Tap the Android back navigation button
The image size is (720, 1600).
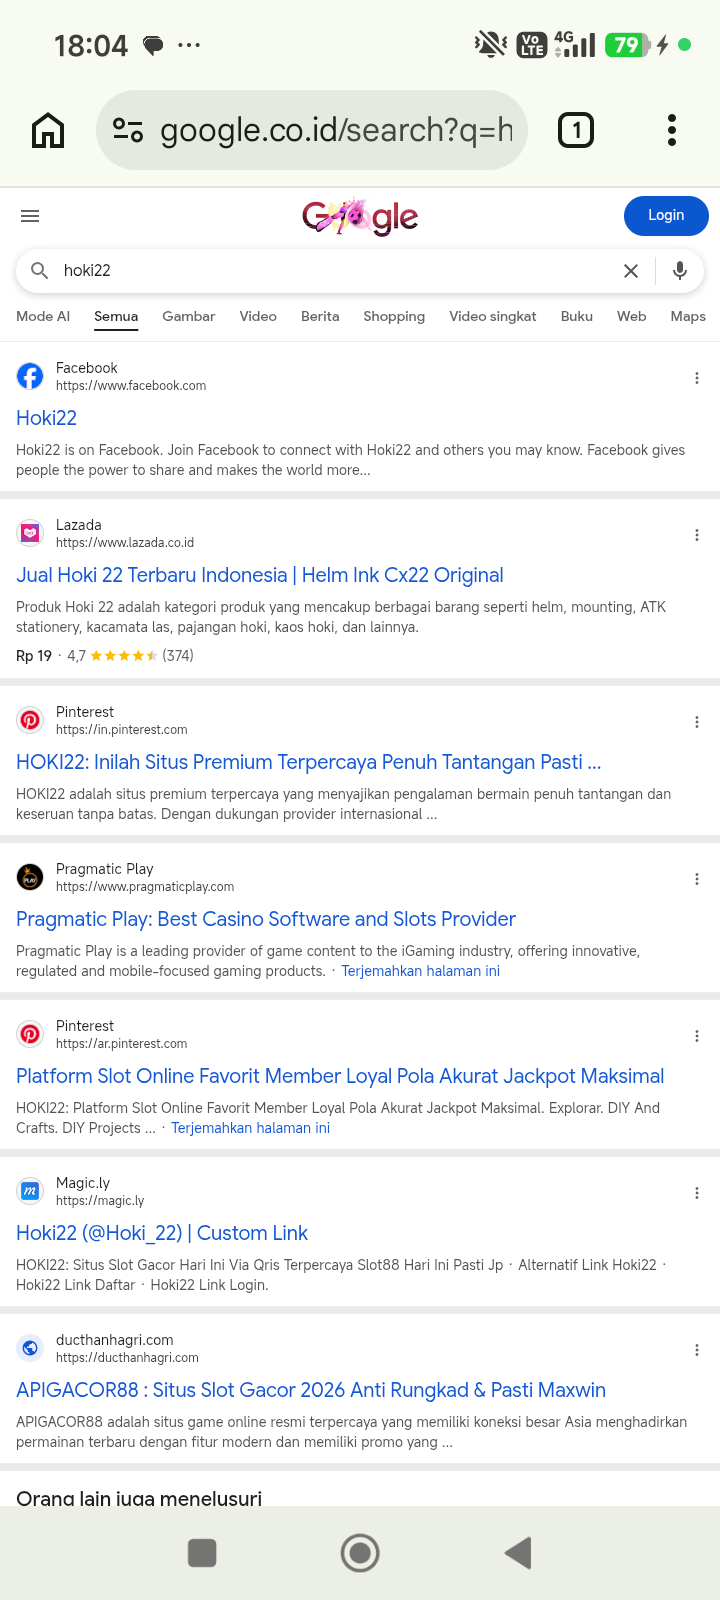518,1553
